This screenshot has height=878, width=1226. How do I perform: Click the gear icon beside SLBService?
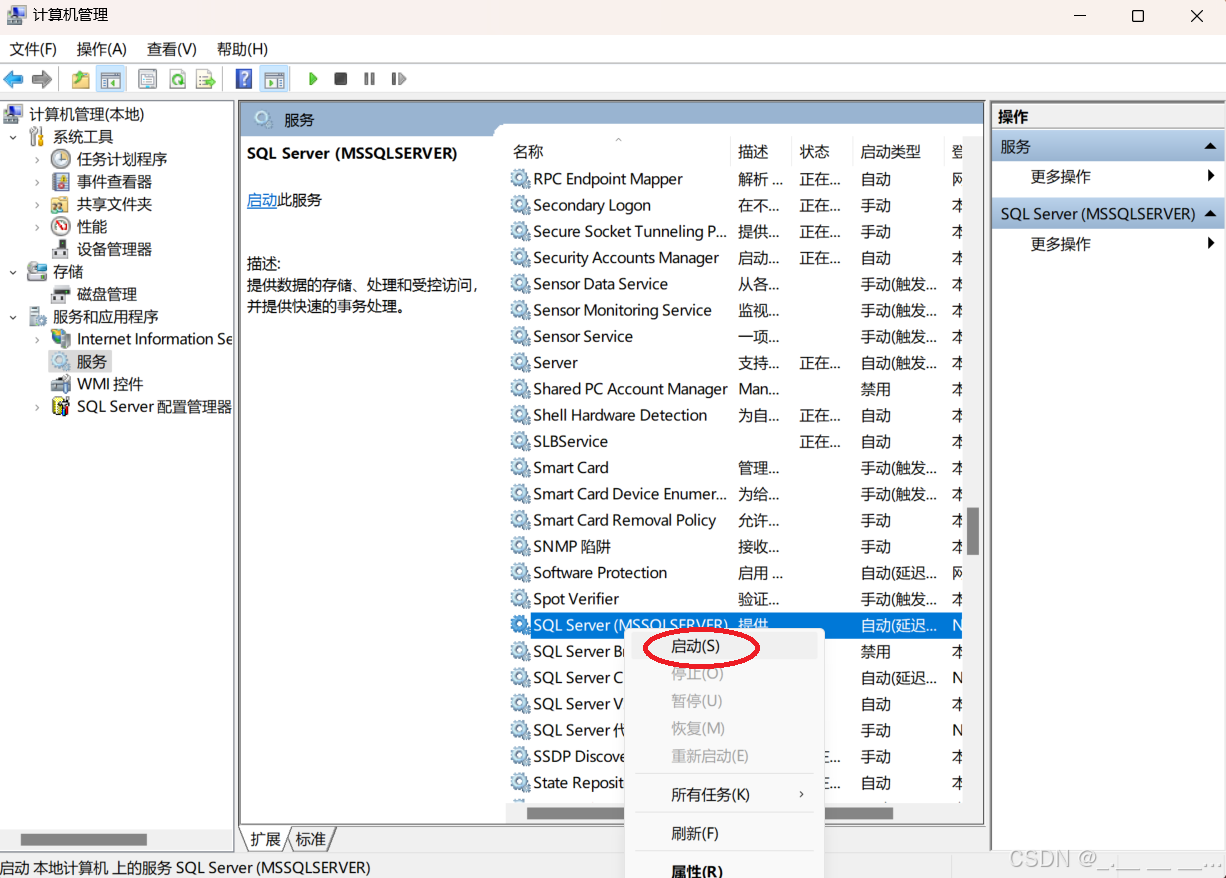520,441
